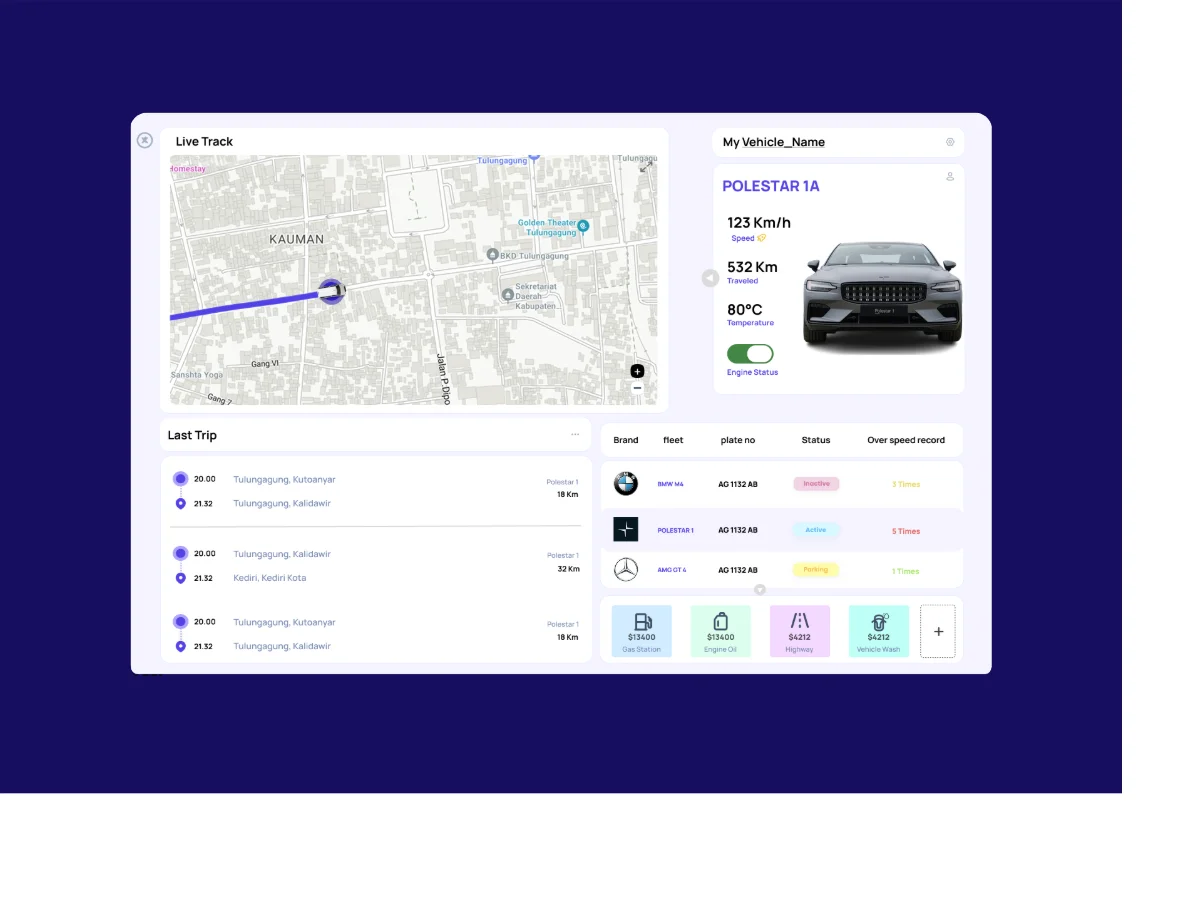
Task: Select the Polestar logo in fleet table
Action: [x=626, y=530]
